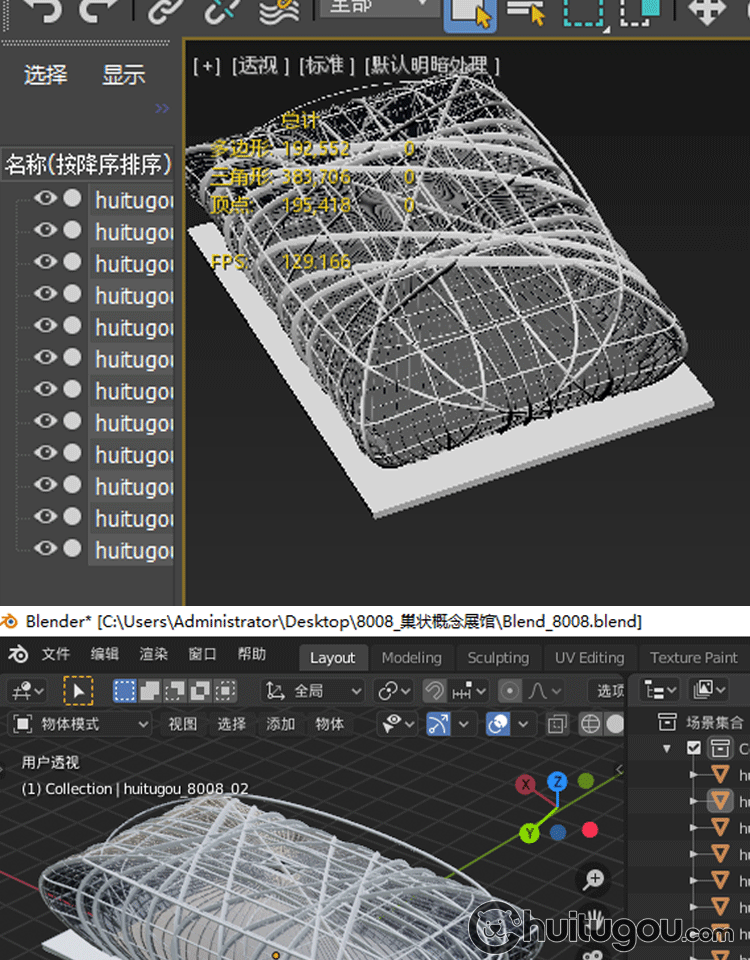This screenshot has width=750, height=960.
Task: Click the Blender select box cursor tool
Action: coord(78,691)
